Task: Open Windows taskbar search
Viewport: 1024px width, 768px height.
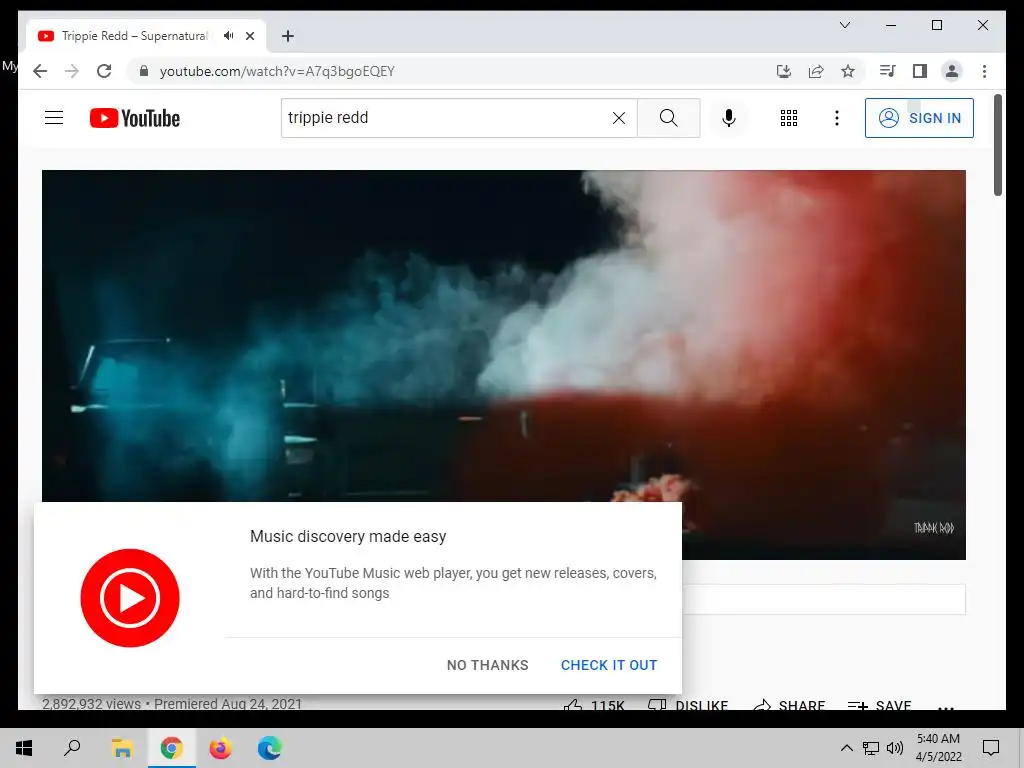Action: point(72,748)
